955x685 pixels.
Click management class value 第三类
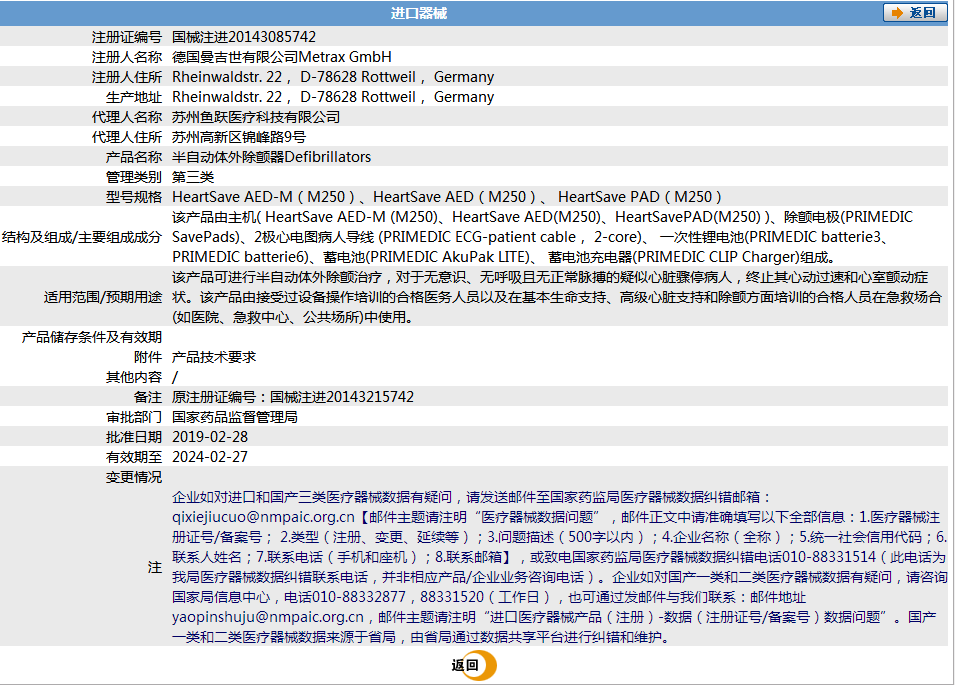click(193, 177)
